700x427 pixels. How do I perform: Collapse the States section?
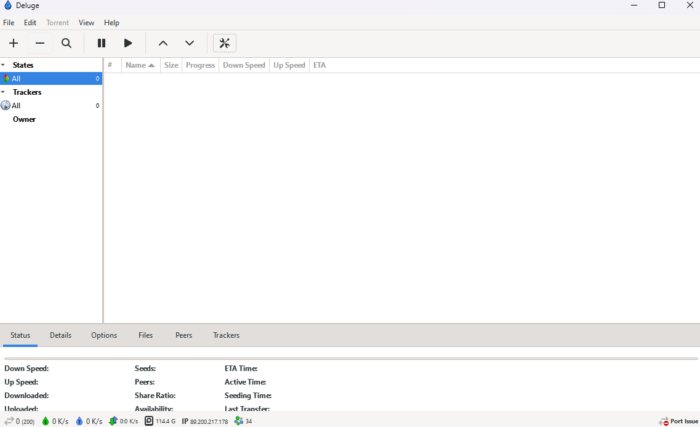click(x=3, y=65)
